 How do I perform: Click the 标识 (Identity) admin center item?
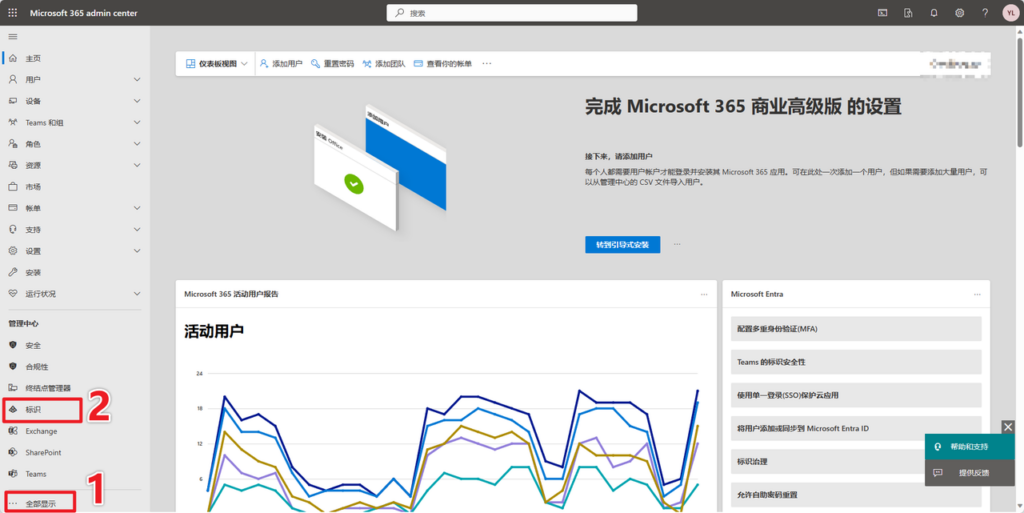click(x=34, y=409)
